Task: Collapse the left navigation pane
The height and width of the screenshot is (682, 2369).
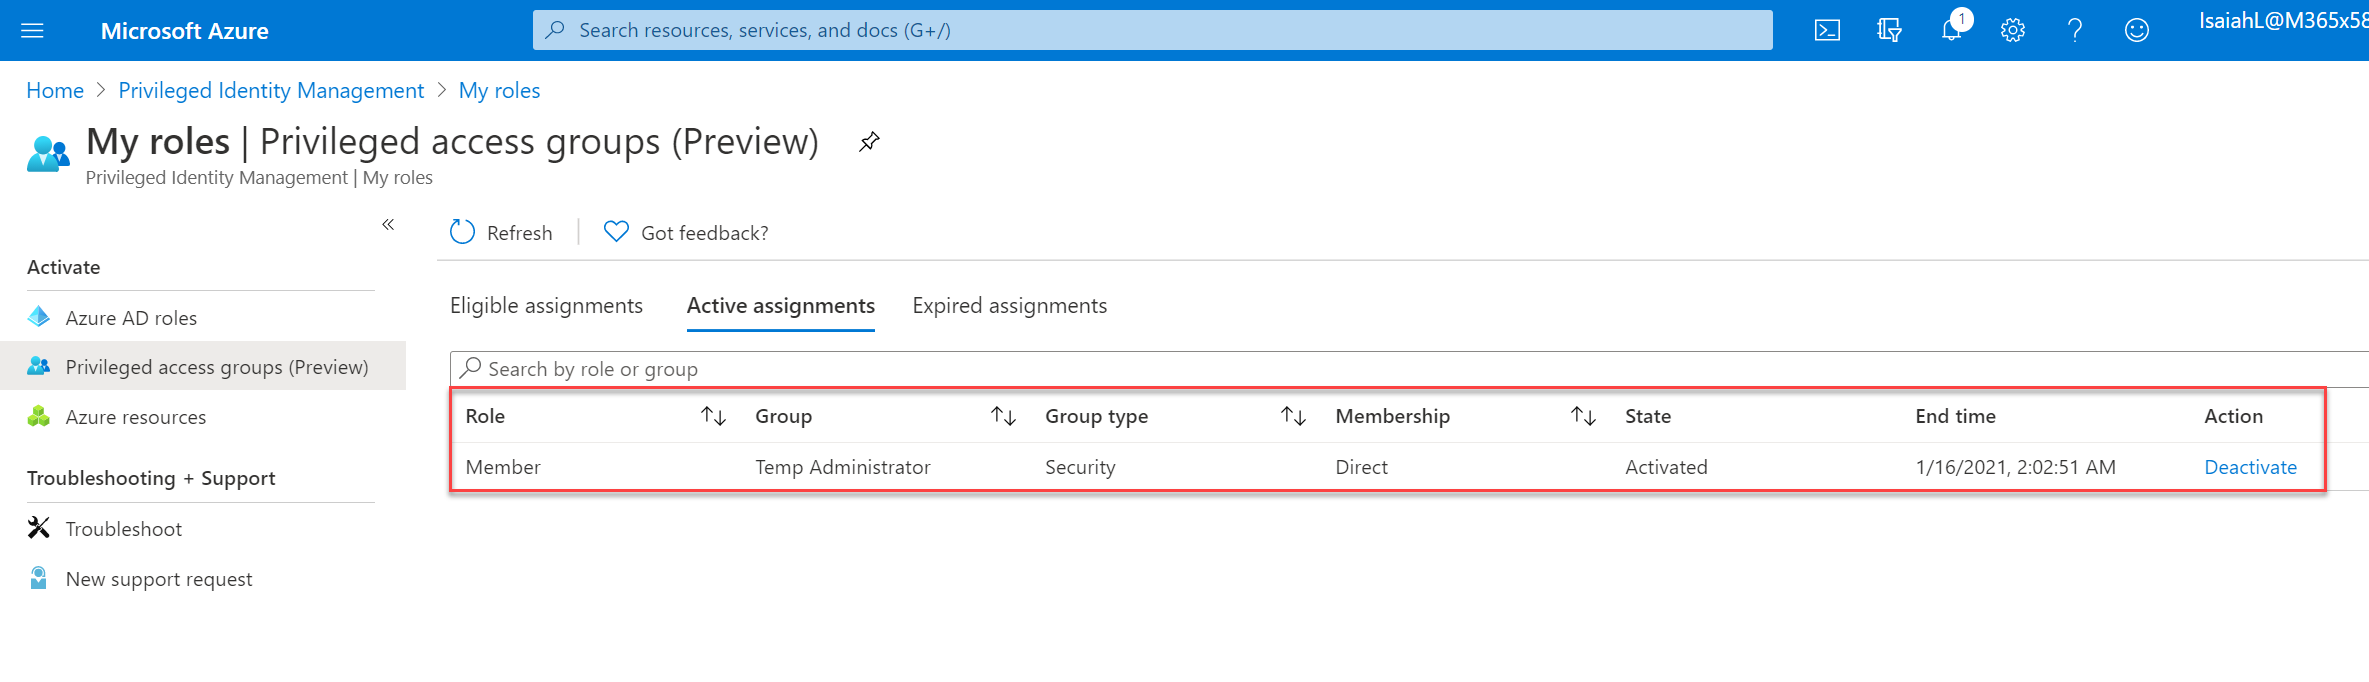Action: point(388,225)
